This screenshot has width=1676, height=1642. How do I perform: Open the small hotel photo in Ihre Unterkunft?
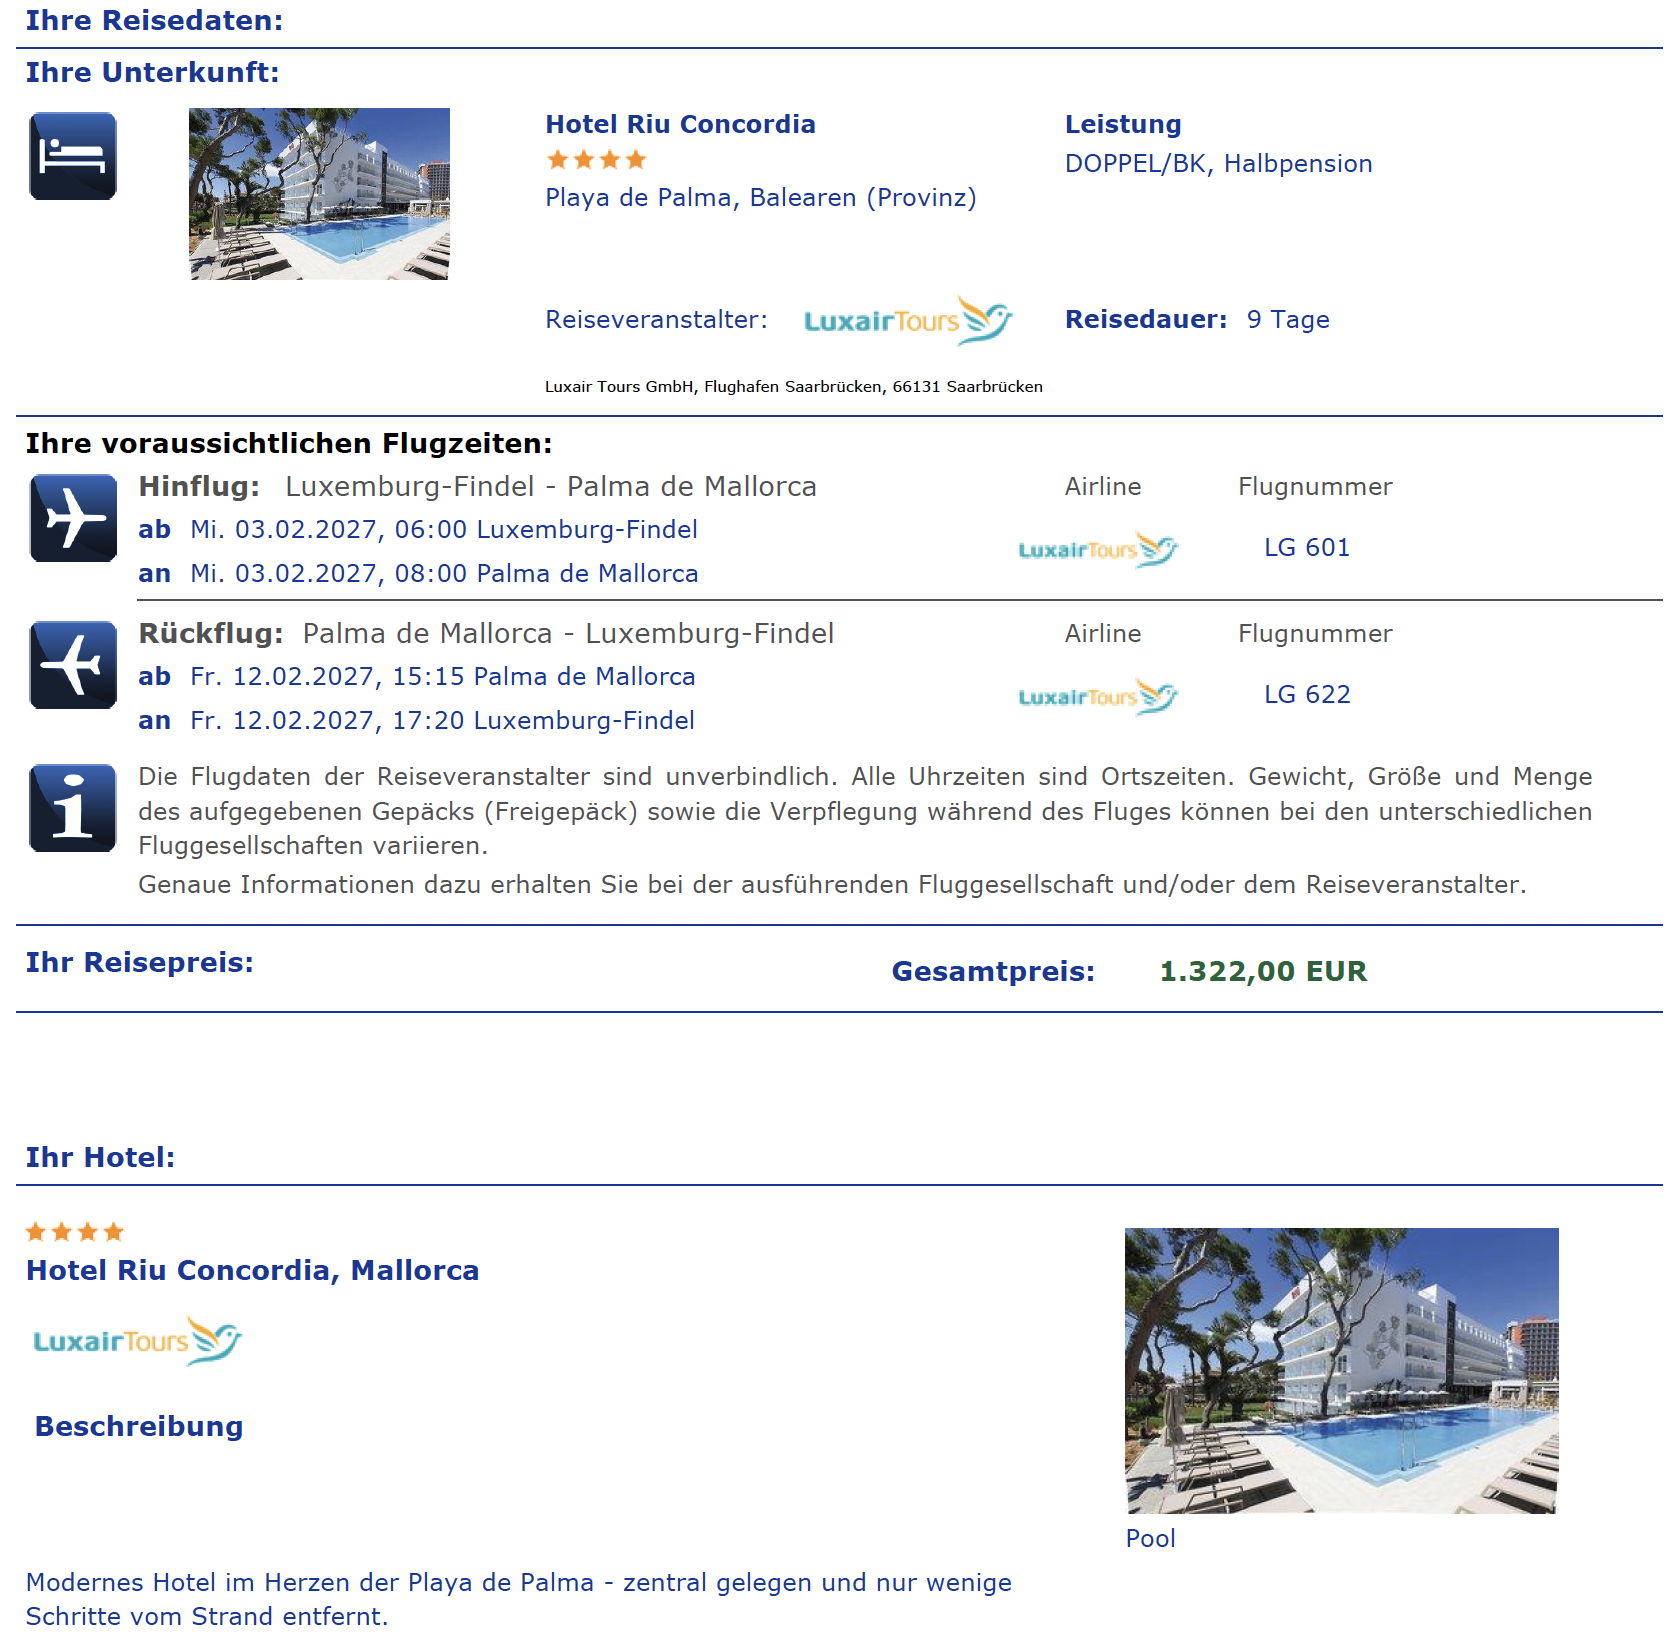pos(319,194)
